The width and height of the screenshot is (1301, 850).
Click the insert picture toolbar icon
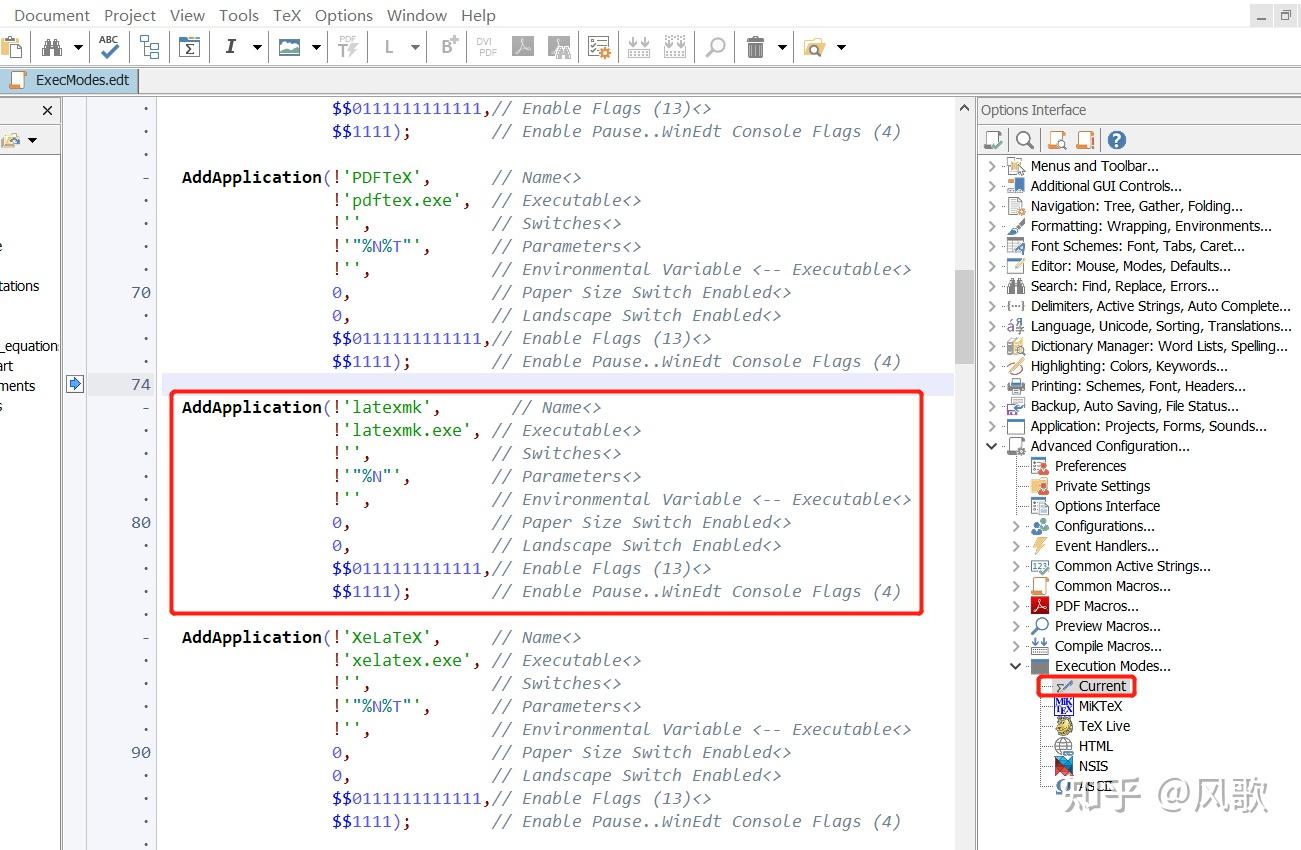(290, 47)
